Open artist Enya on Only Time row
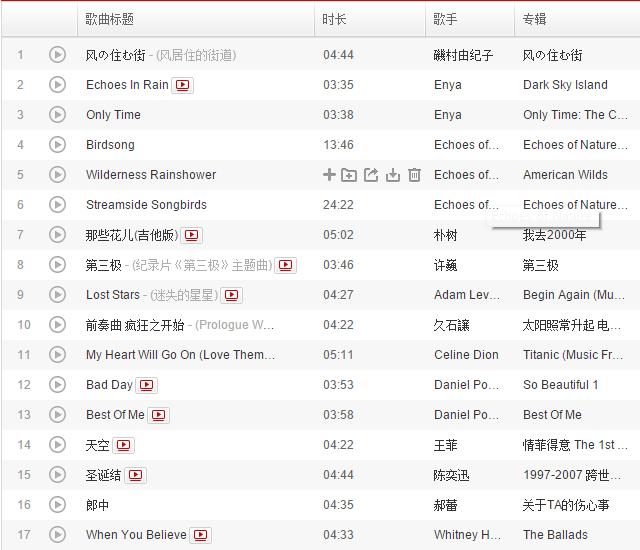Viewport: 640px width, 550px height. (448, 115)
